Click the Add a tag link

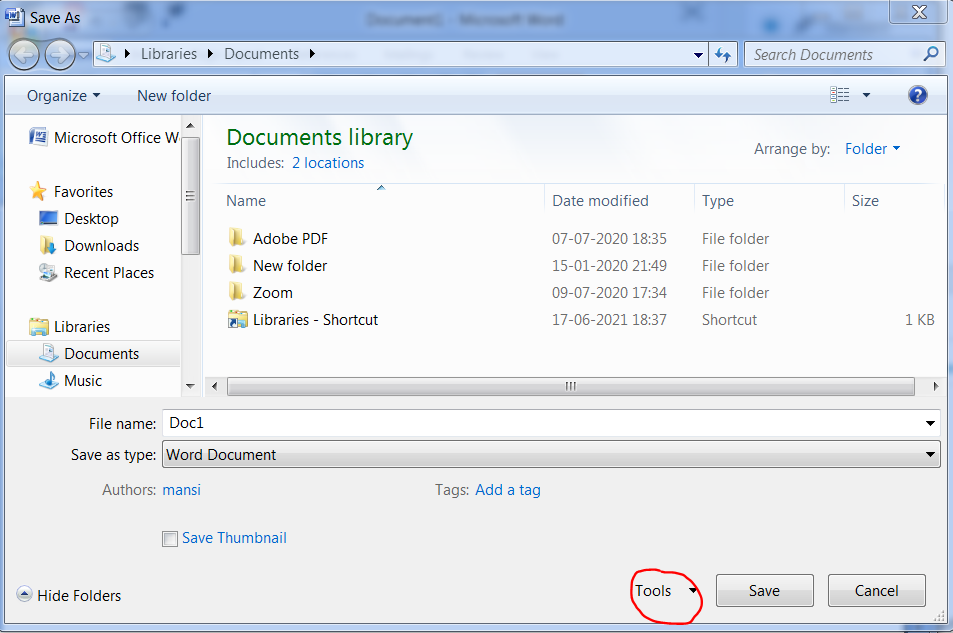point(507,490)
